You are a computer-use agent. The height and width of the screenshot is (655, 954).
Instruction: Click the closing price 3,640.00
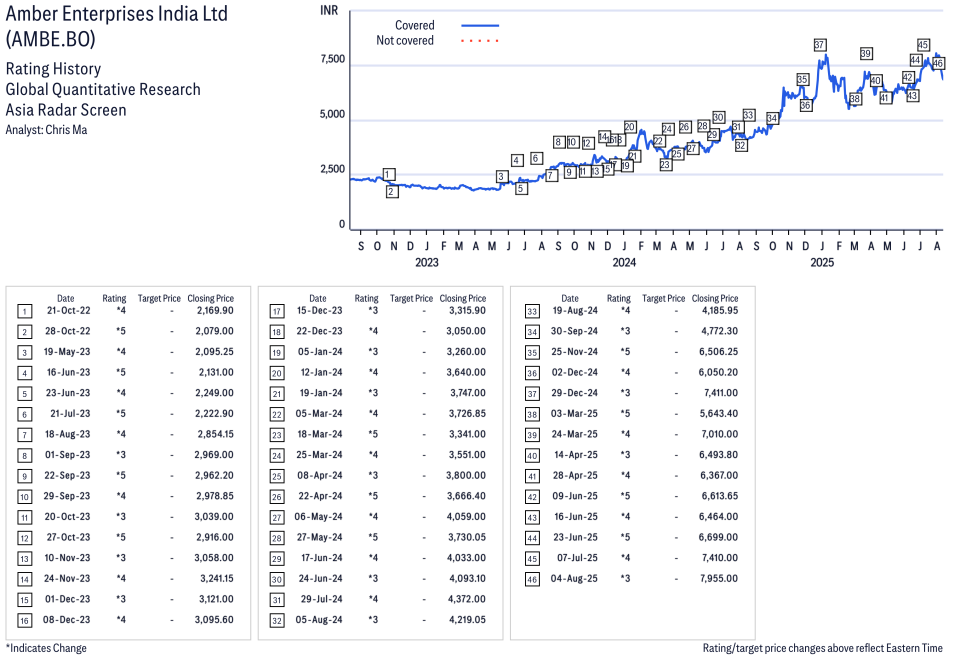(467, 372)
